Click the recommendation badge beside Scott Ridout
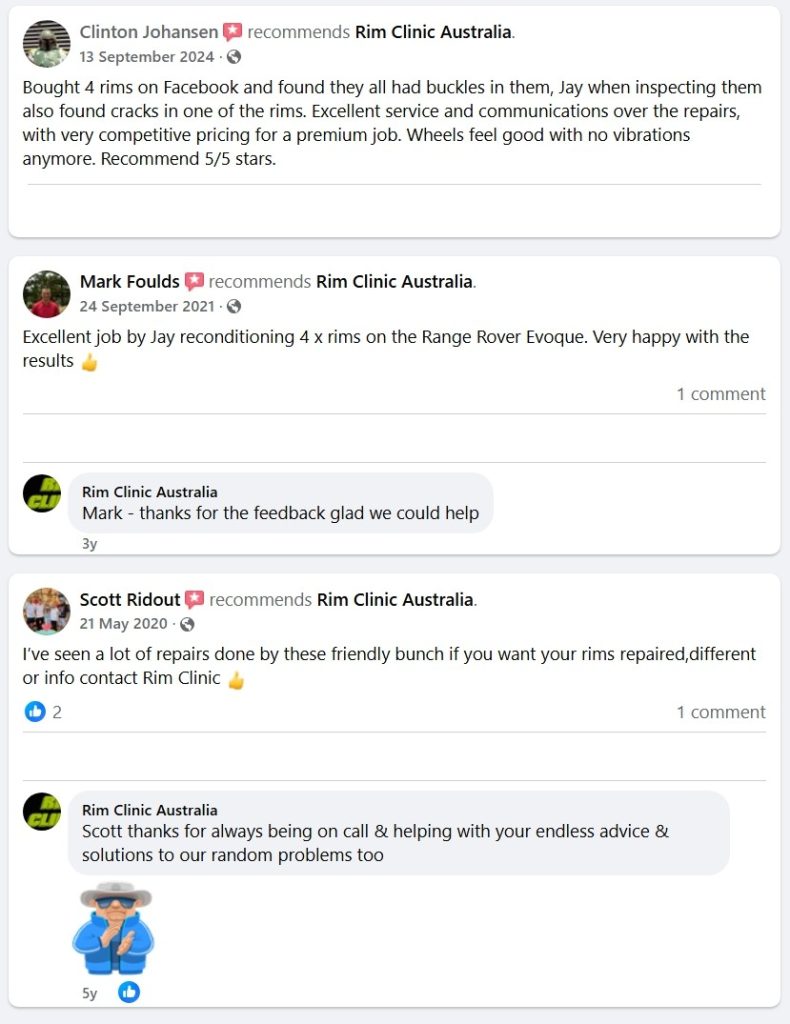The image size is (790, 1024). [x=195, y=599]
